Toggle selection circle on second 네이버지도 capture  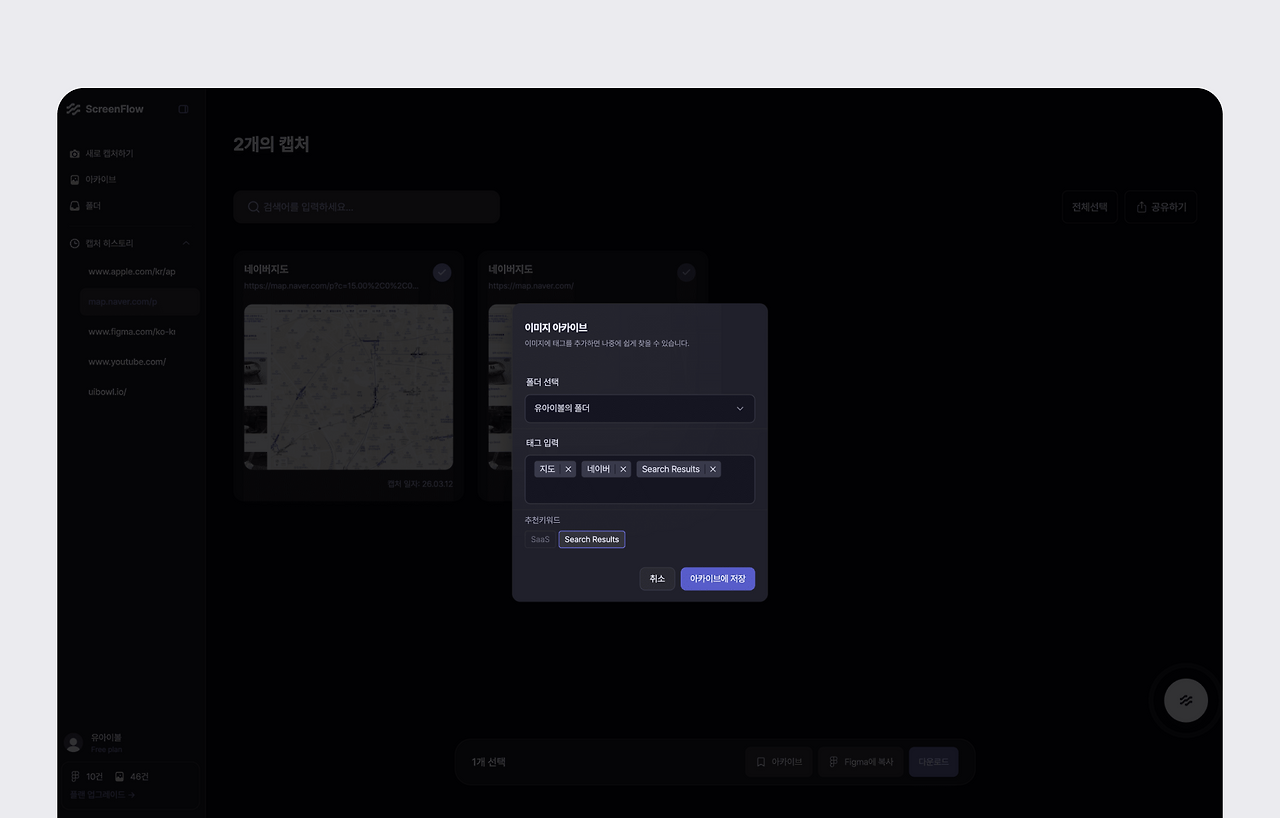(x=686, y=271)
